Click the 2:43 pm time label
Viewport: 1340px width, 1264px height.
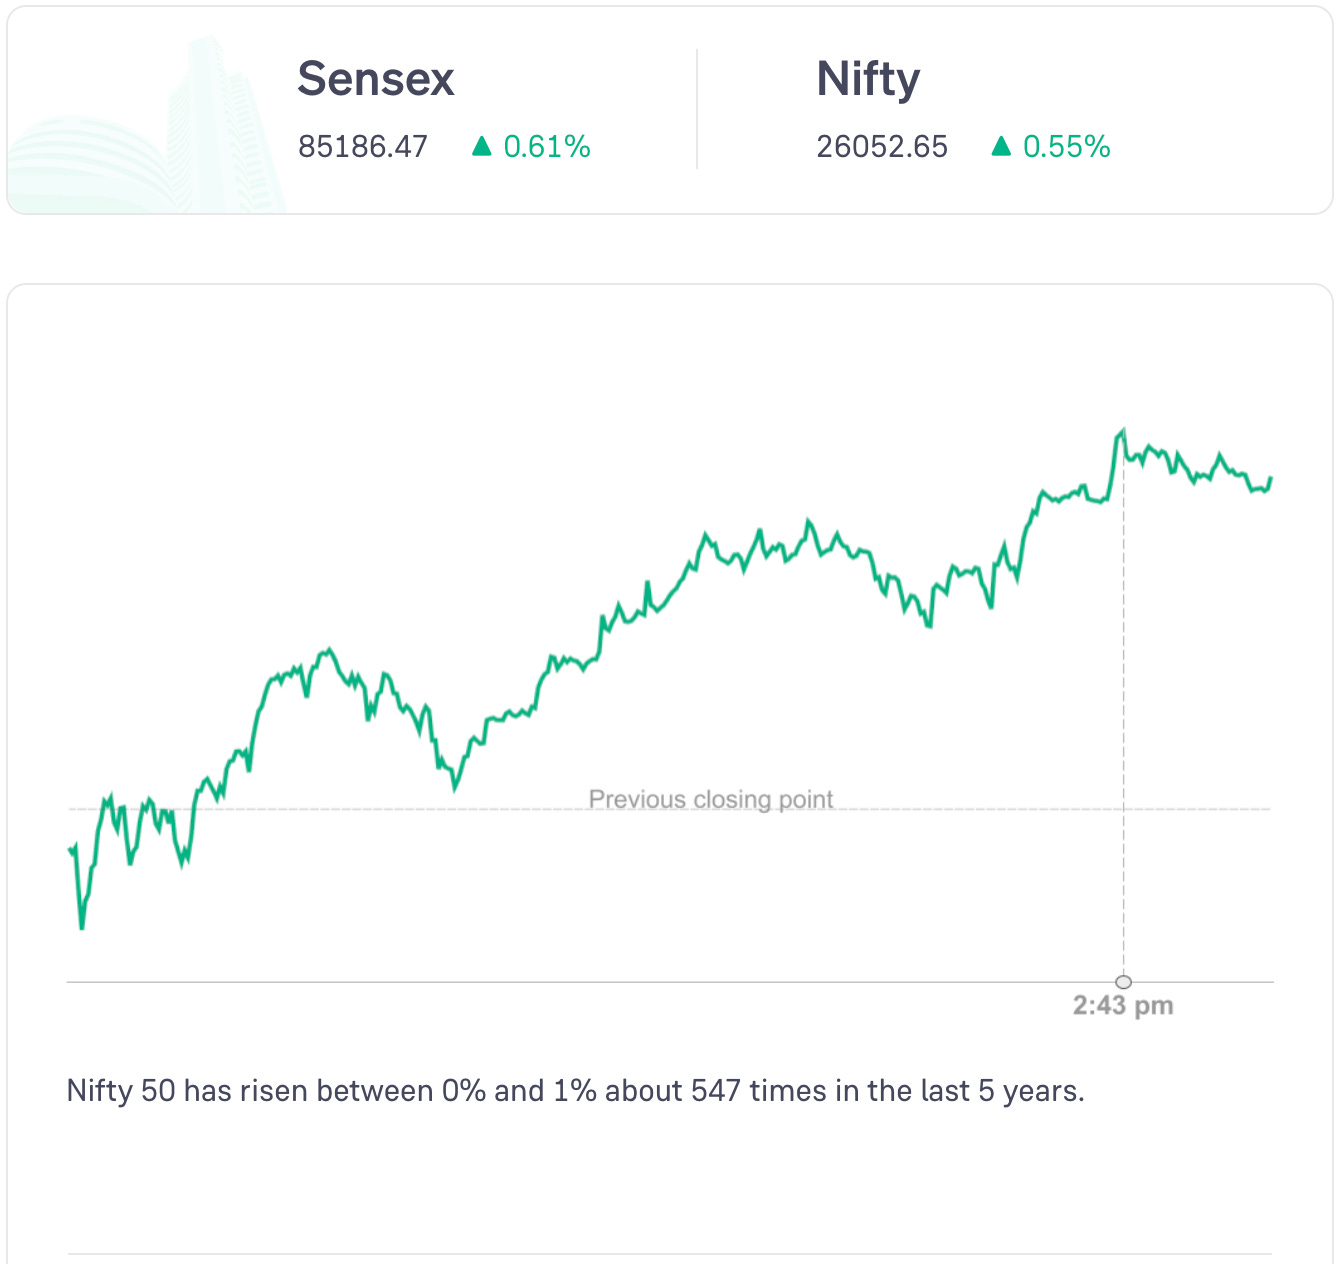click(1123, 1005)
